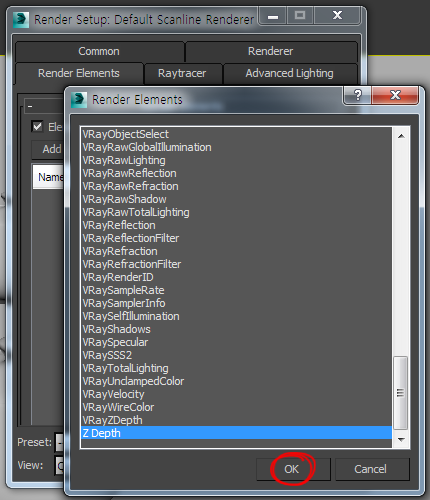This screenshot has width=430, height=500.
Task: Select VRayRawRefraction element
Action: (236, 186)
